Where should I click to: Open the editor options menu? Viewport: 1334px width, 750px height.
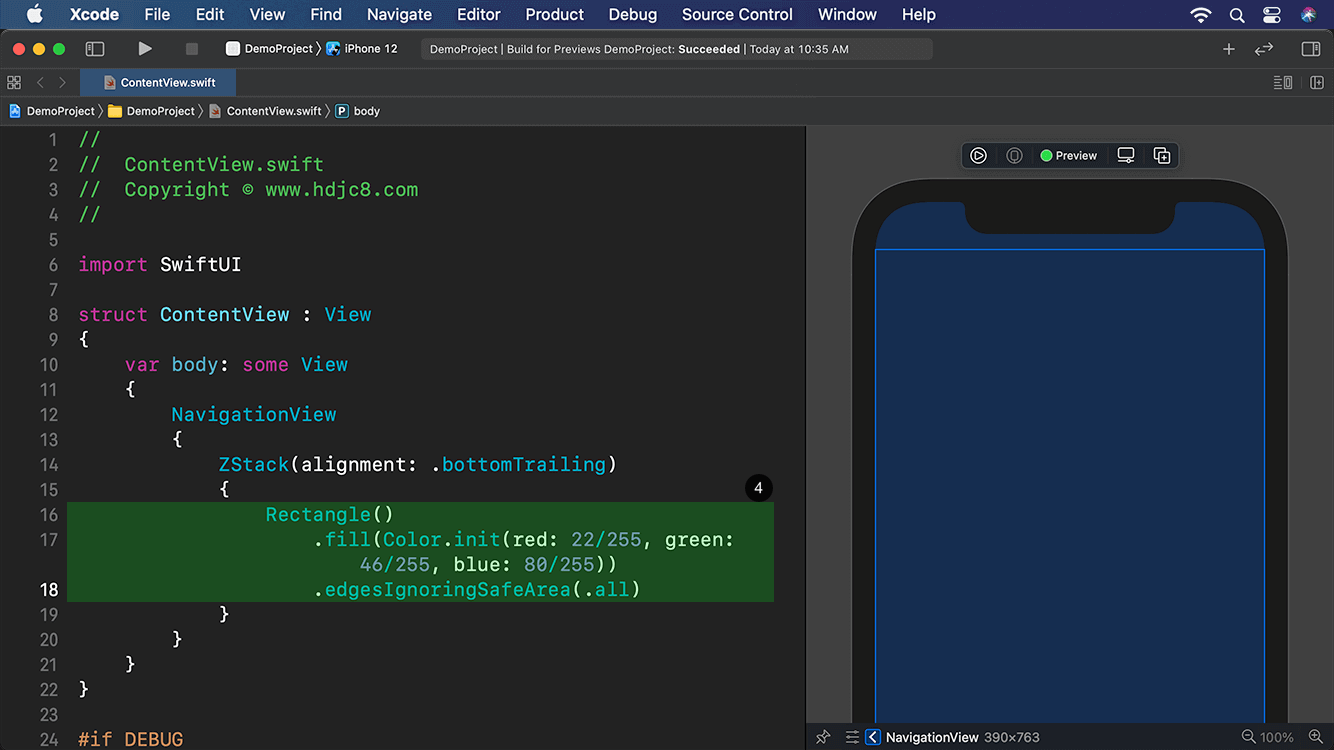[x=1283, y=82]
